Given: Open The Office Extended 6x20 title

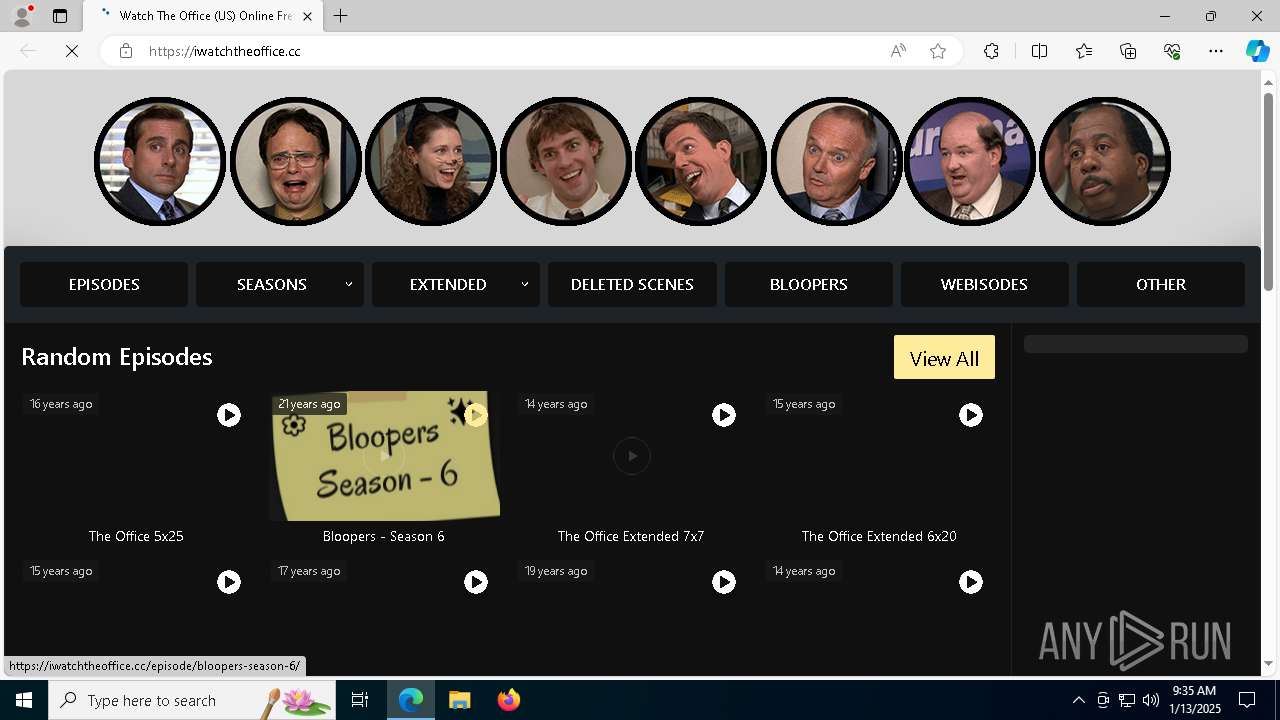Looking at the screenshot, I should 879,536.
